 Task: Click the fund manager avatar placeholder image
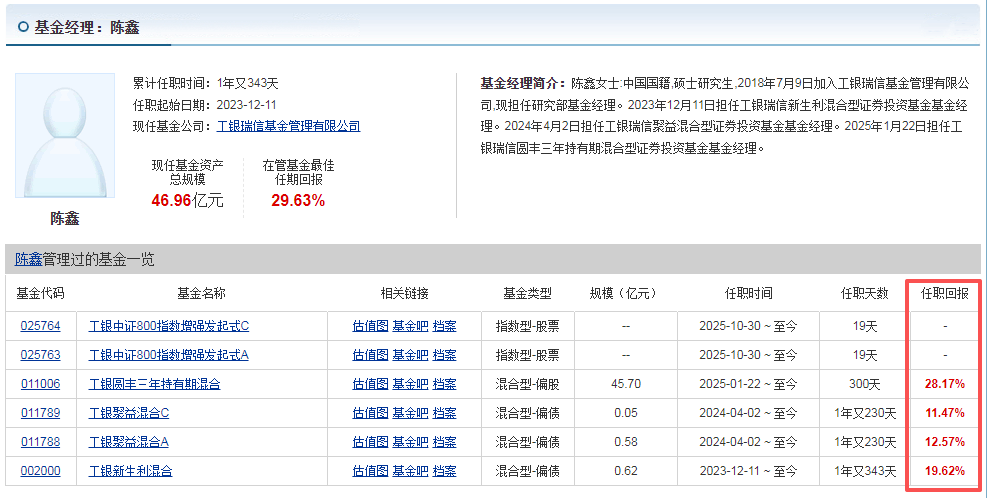click(65, 135)
